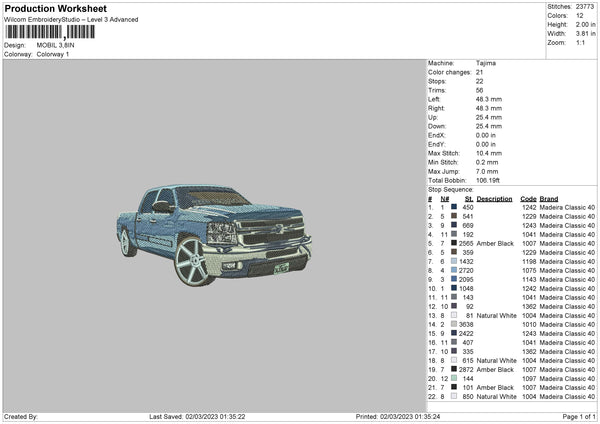Click the design name MOBIL 3,8IN
Screen dimensions: 600x424
pos(56,45)
